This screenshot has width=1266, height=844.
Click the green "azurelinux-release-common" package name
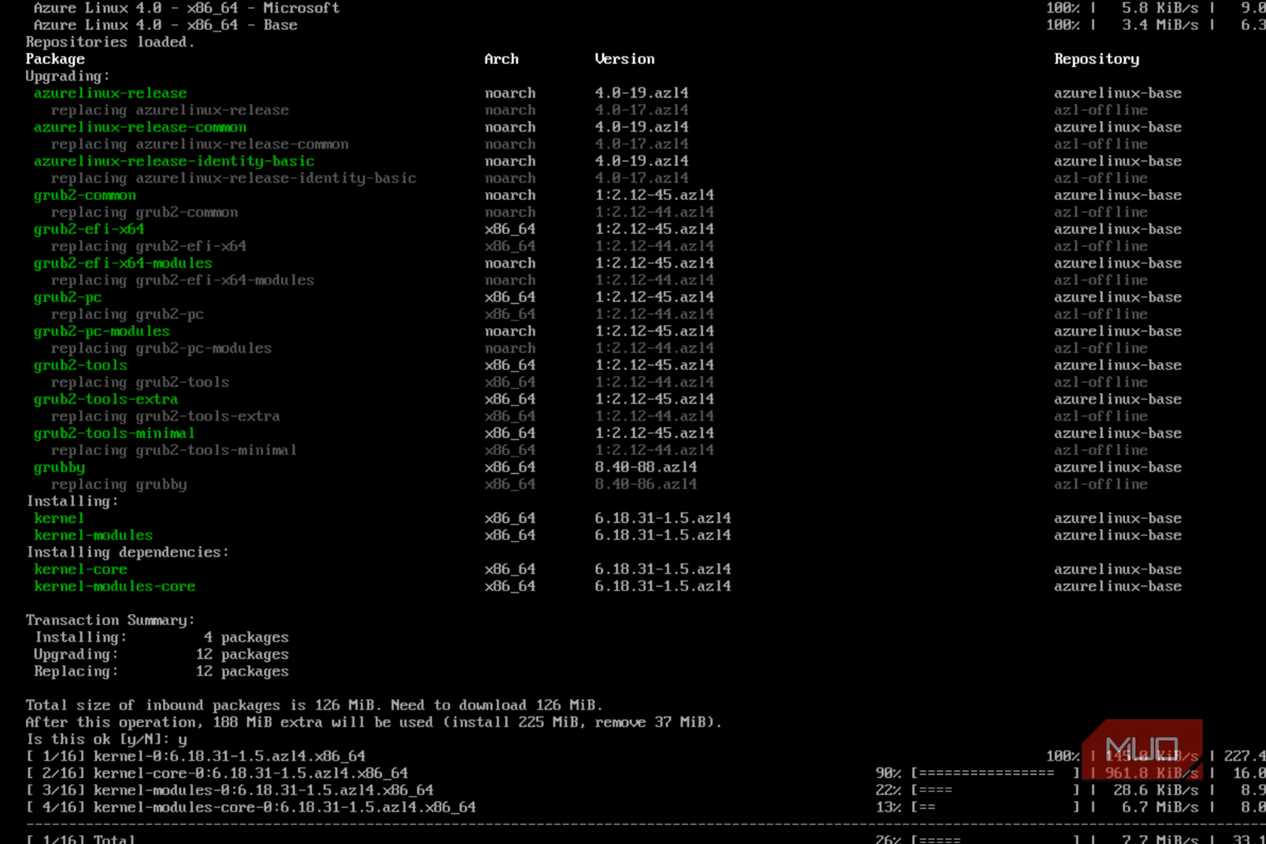(140, 127)
